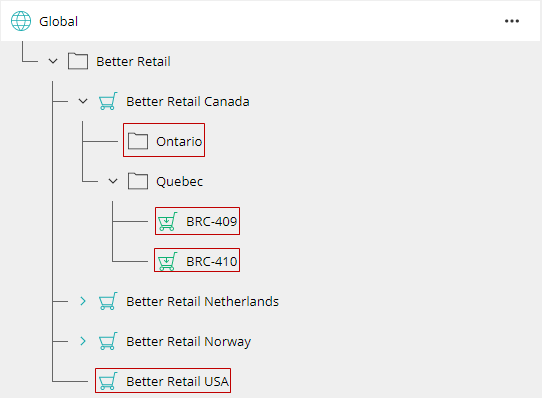
Task: Collapse the Better Retail Canada node
Action: (x=83, y=101)
